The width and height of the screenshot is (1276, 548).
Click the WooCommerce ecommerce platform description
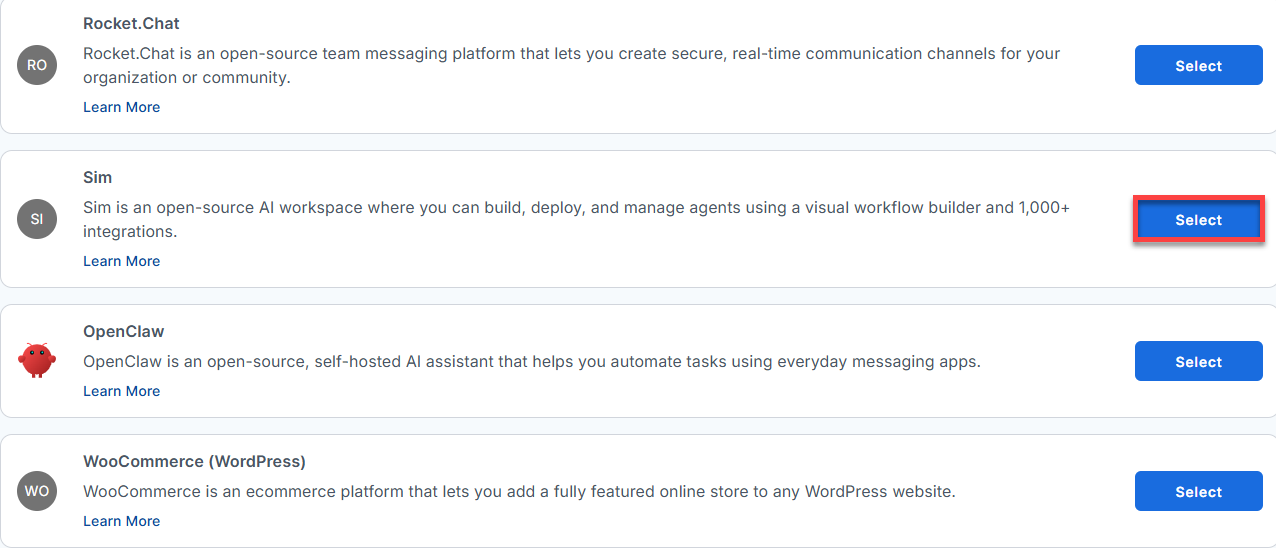click(x=519, y=491)
